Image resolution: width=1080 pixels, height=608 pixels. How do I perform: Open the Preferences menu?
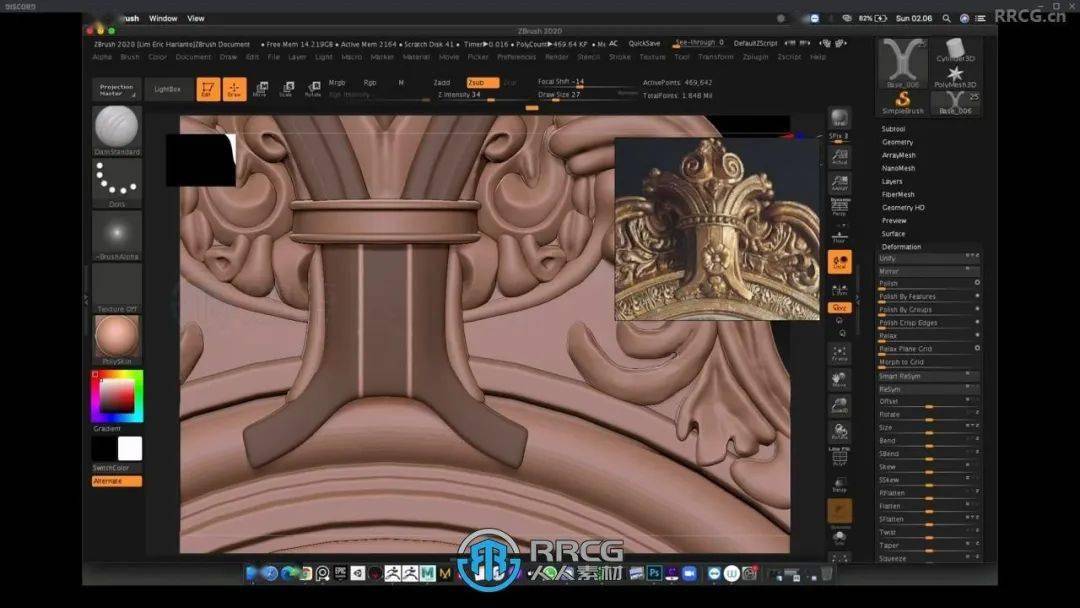click(x=516, y=57)
